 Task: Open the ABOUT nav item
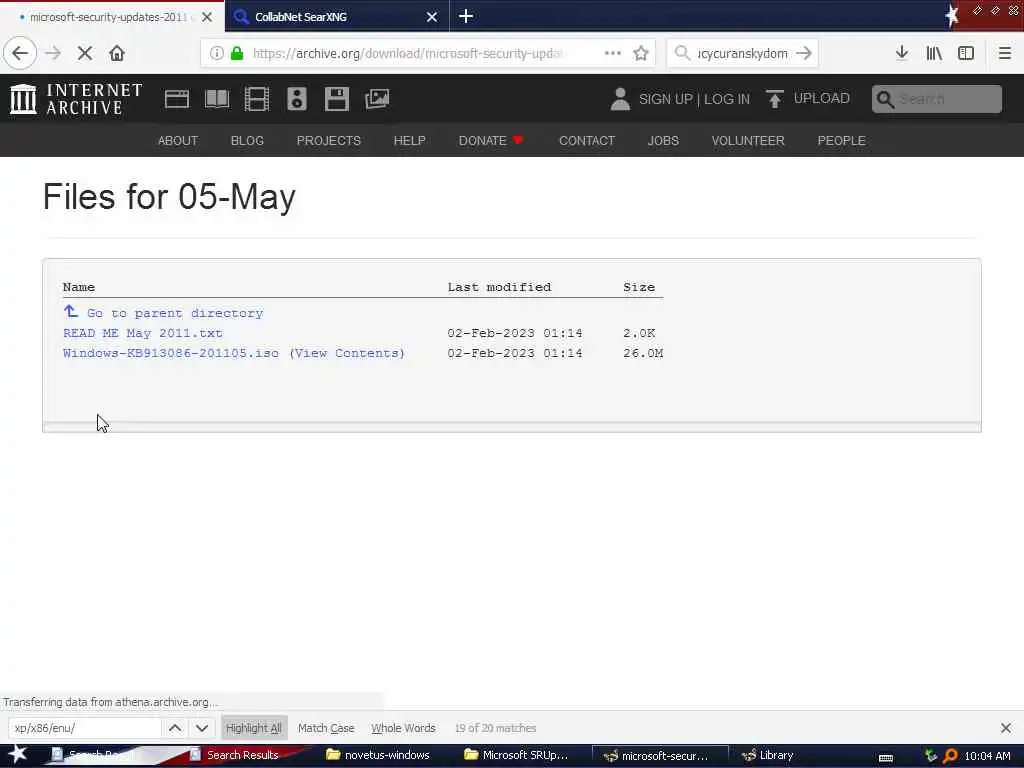pos(178,140)
